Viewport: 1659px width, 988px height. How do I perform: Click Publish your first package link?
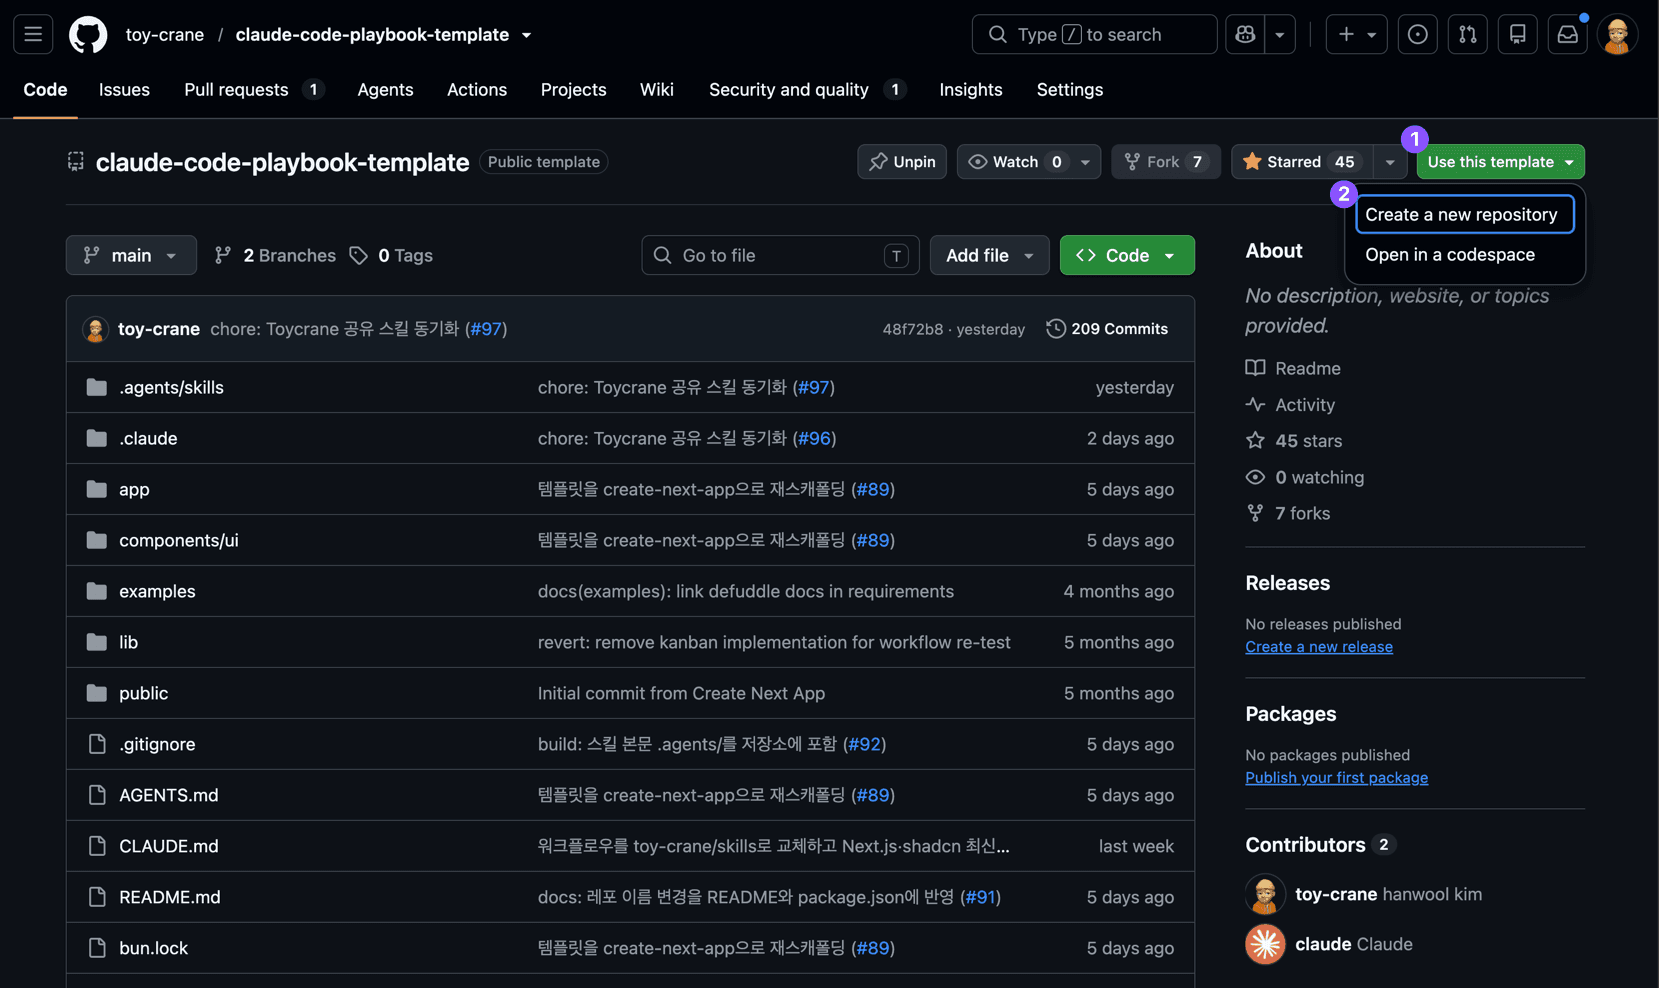[x=1336, y=778]
